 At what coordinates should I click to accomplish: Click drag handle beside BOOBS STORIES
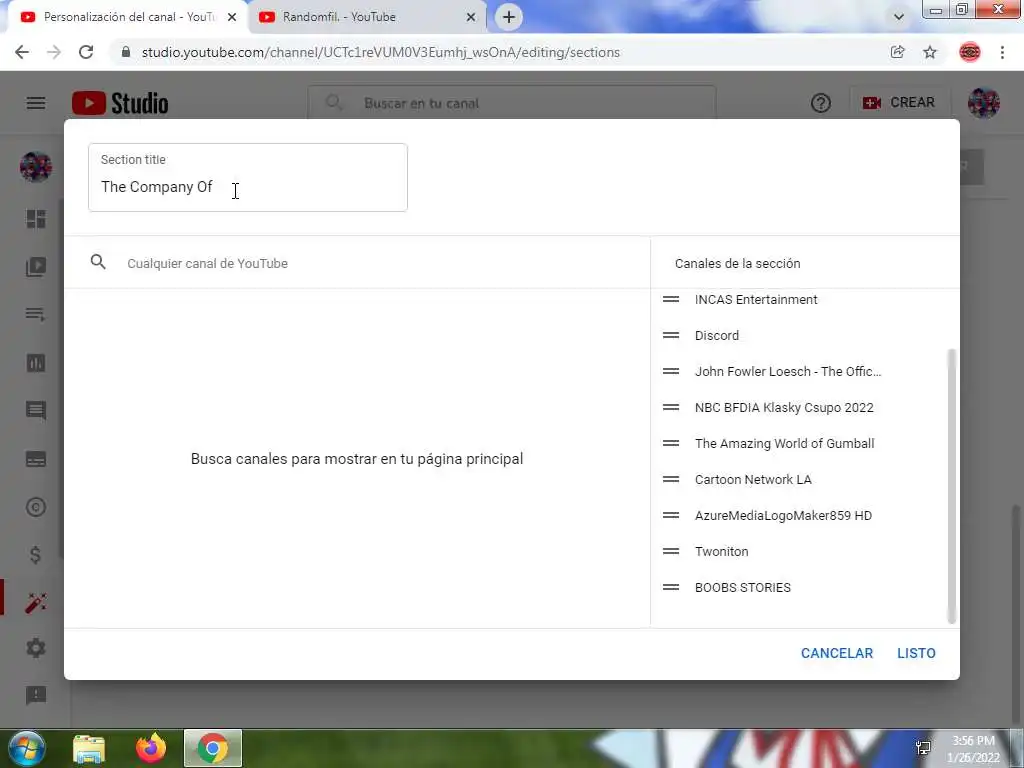tap(671, 586)
